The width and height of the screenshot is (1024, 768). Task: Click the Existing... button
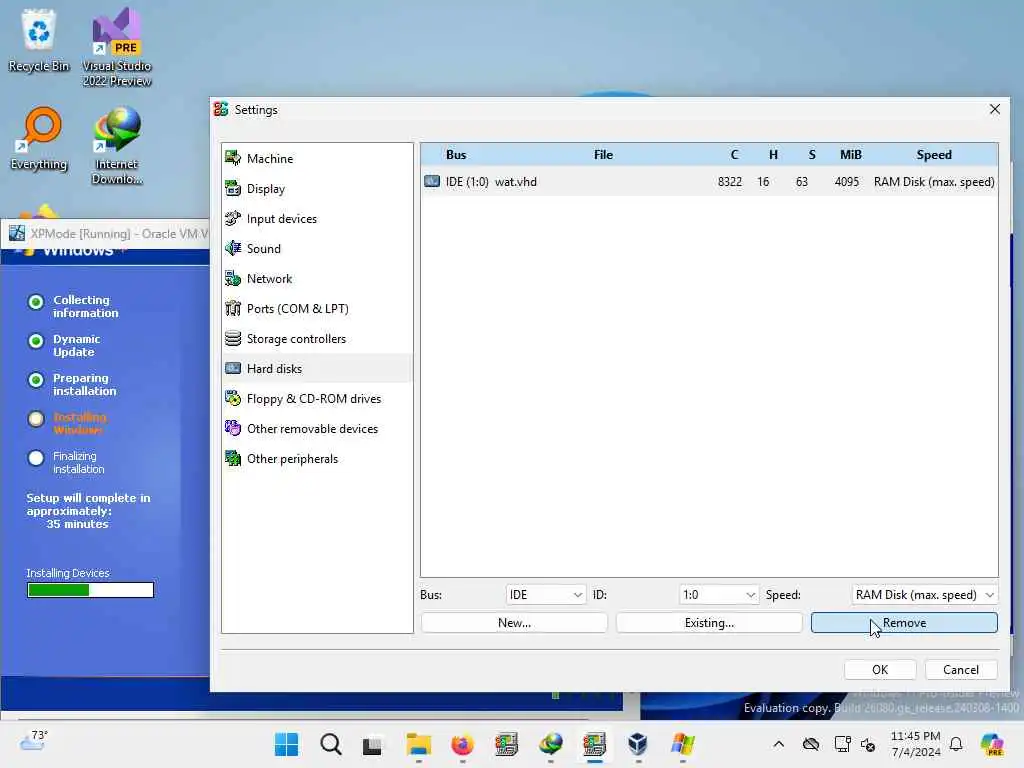click(x=709, y=623)
